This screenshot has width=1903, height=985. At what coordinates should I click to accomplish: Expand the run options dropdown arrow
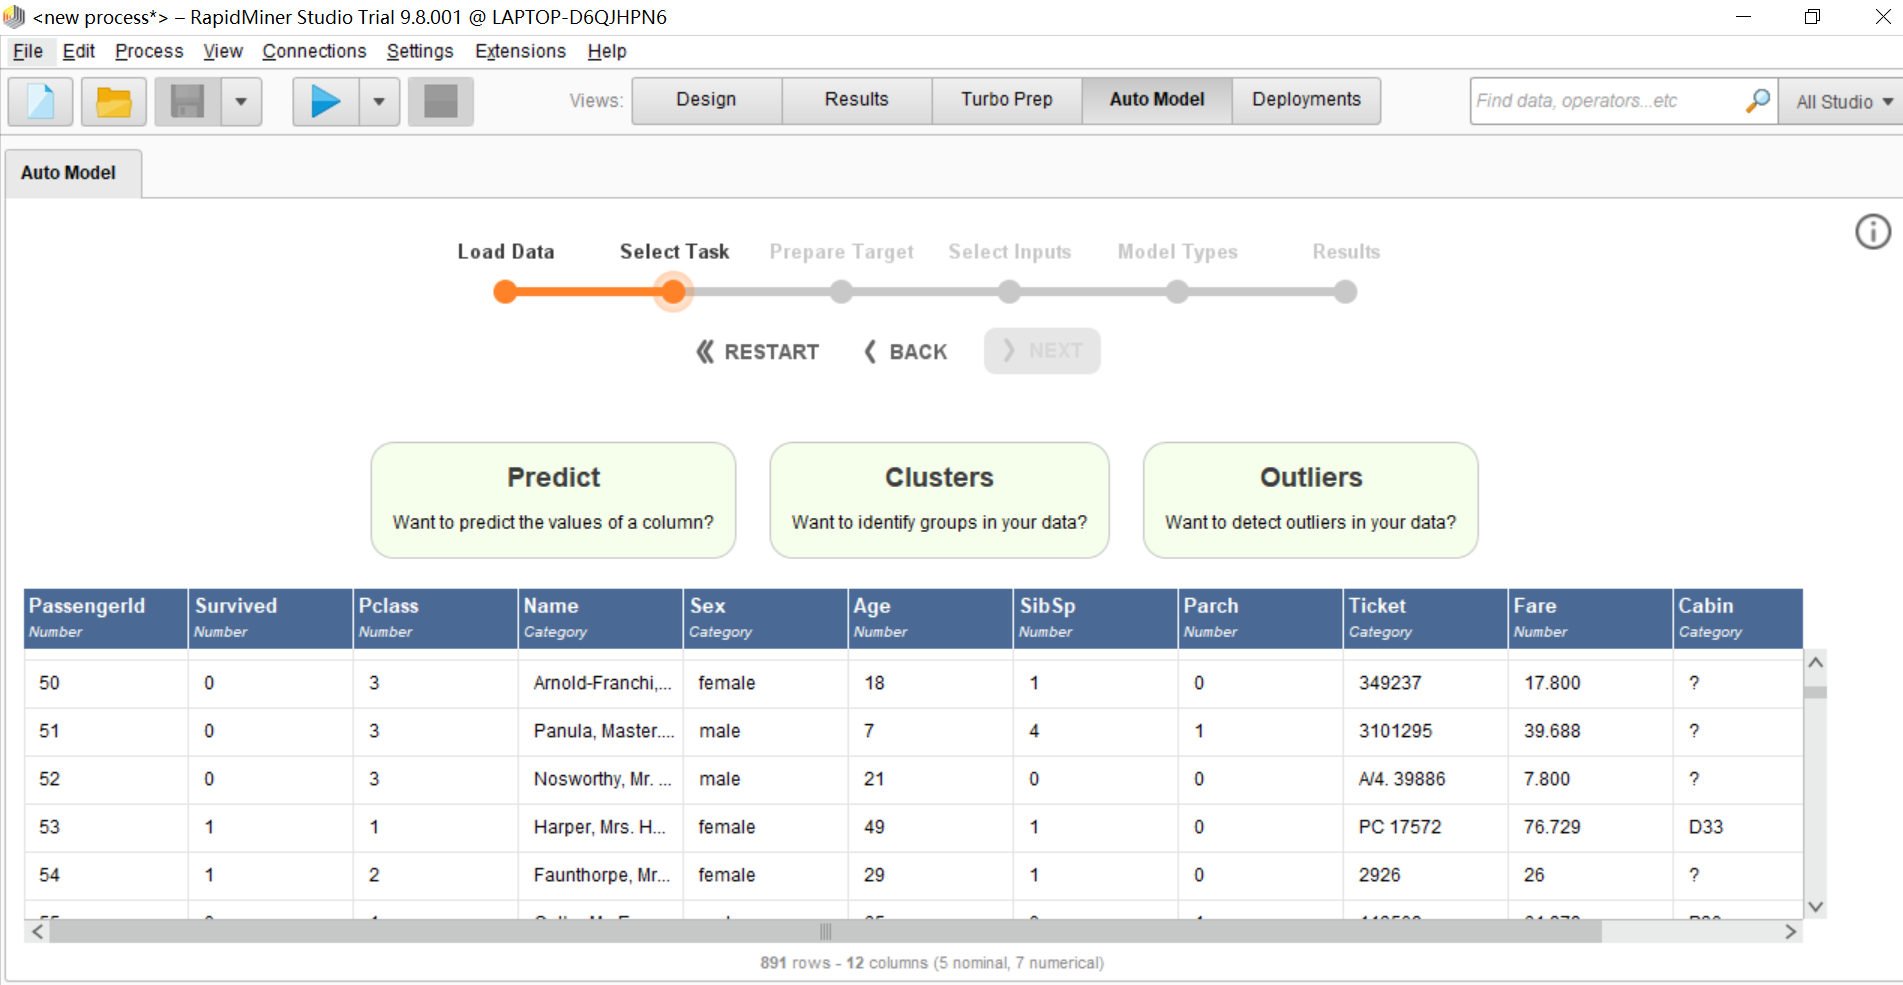pos(379,101)
